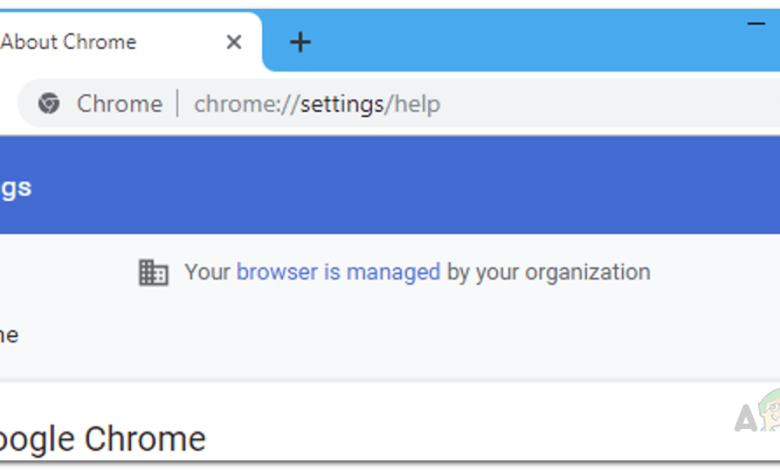The image size is (780, 470).
Task: Click the partially visible text at left edge
Action: [x=9, y=335]
